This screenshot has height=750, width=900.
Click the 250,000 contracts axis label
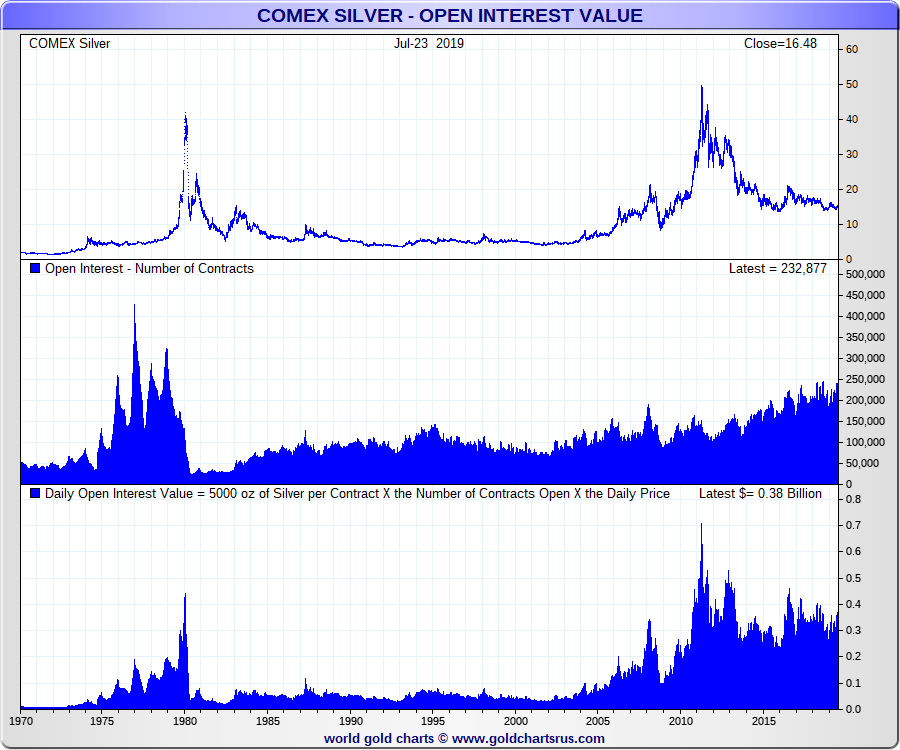pyautogui.click(x=865, y=379)
